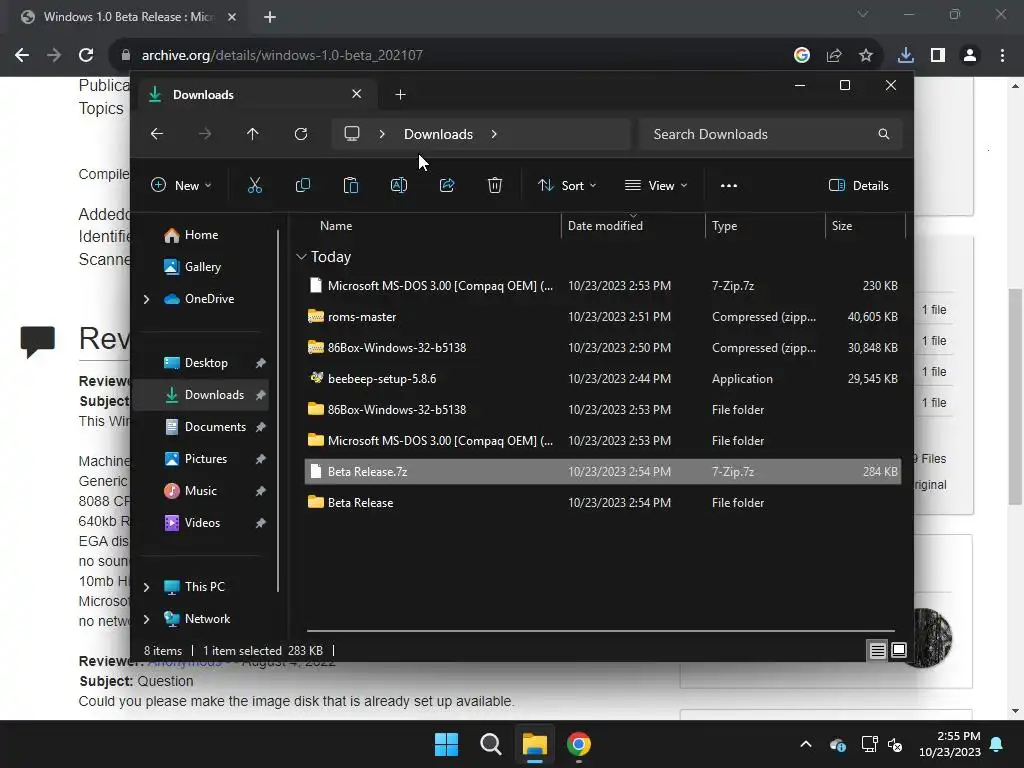
Task: Click the Copy icon in Explorer toolbar
Action: [x=302, y=185]
